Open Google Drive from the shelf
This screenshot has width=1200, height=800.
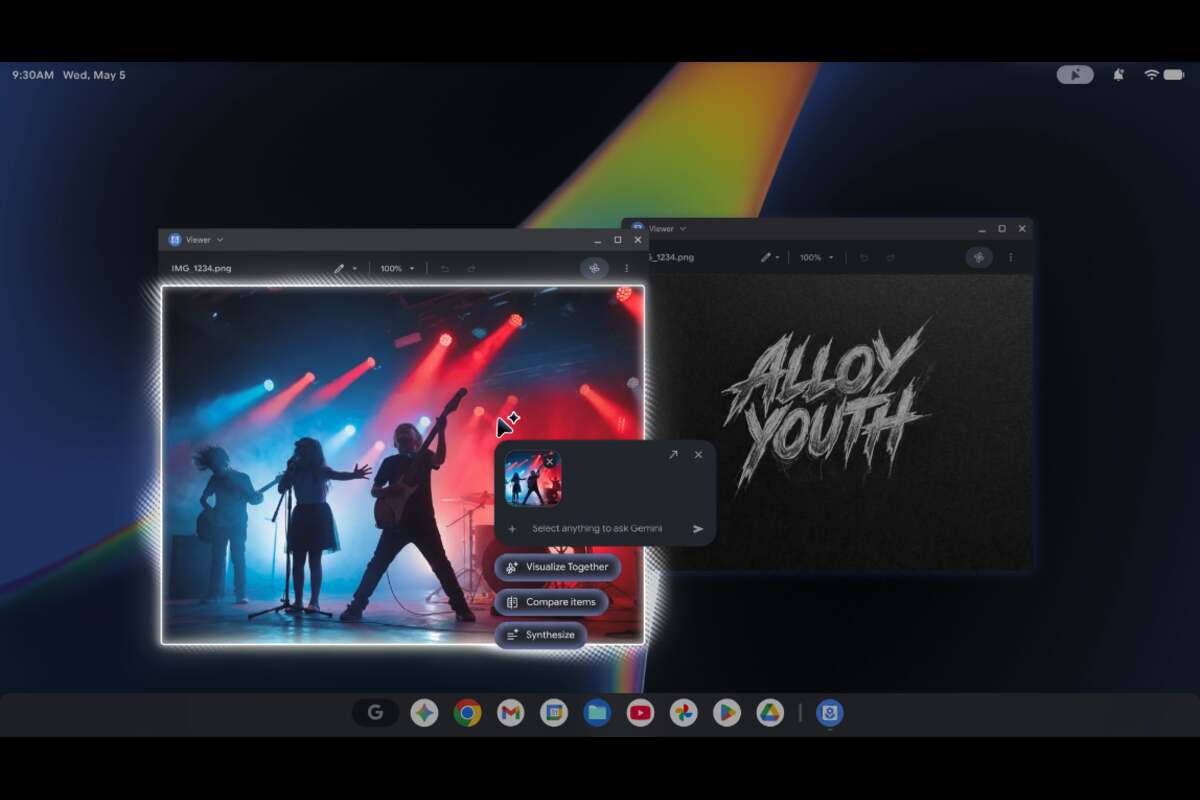tap(769, 713)
